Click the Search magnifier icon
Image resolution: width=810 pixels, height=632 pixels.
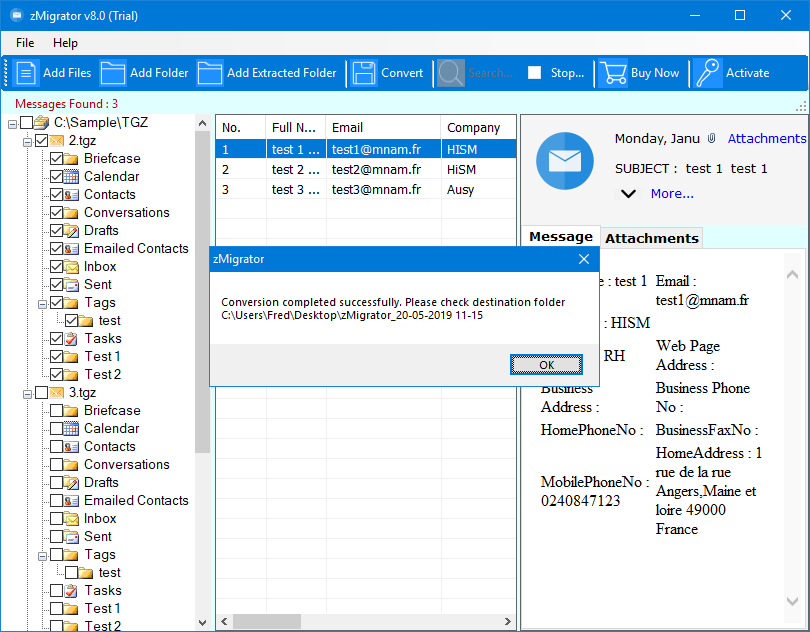point(450,73)
